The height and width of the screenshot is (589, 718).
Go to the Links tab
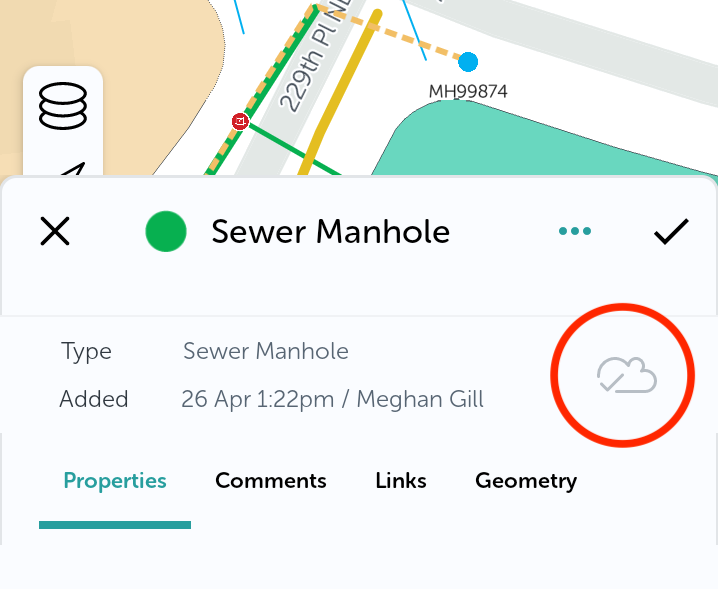(401, 481)
